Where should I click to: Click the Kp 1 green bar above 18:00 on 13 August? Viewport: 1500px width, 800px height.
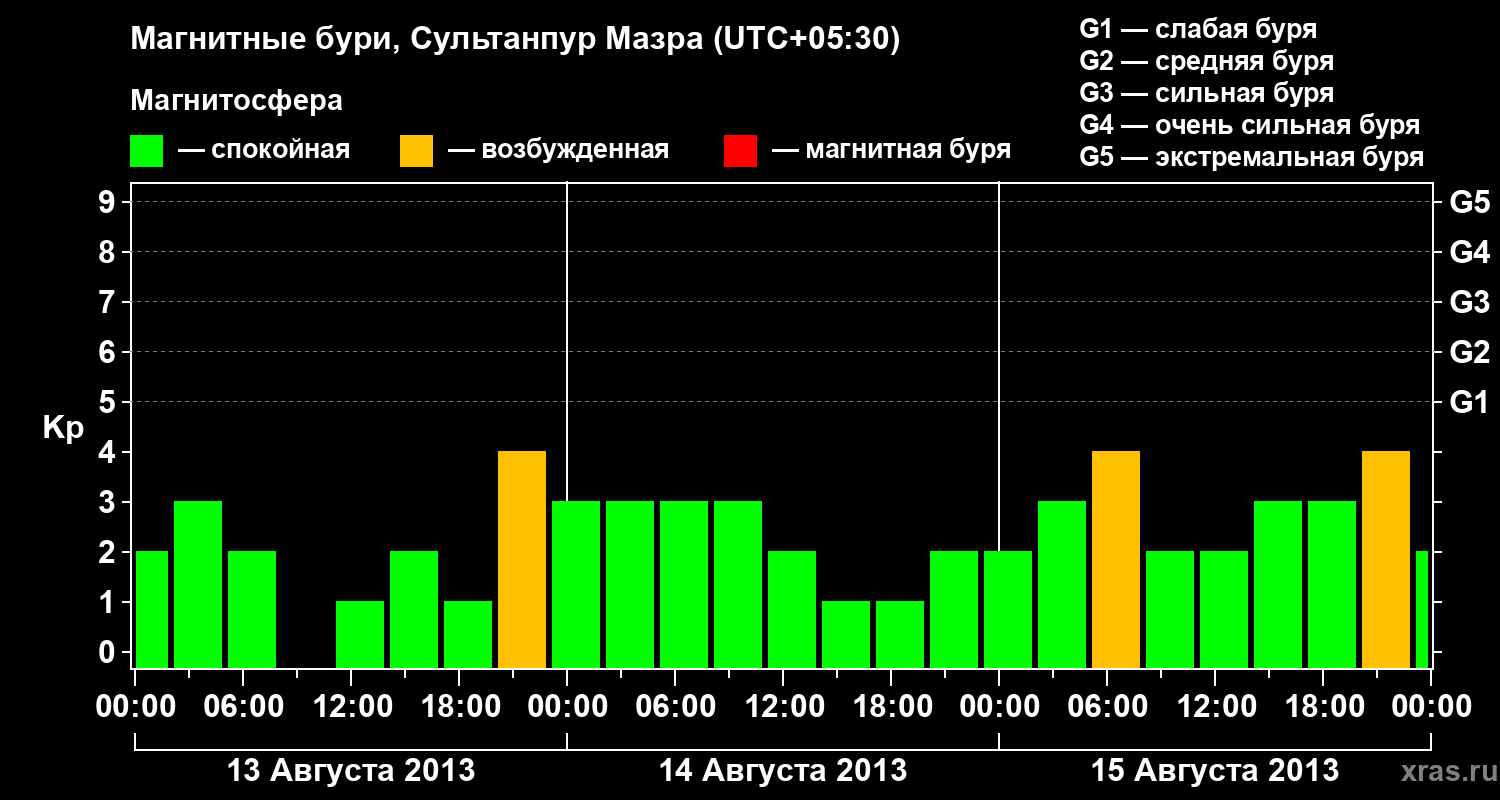point(468,634)
